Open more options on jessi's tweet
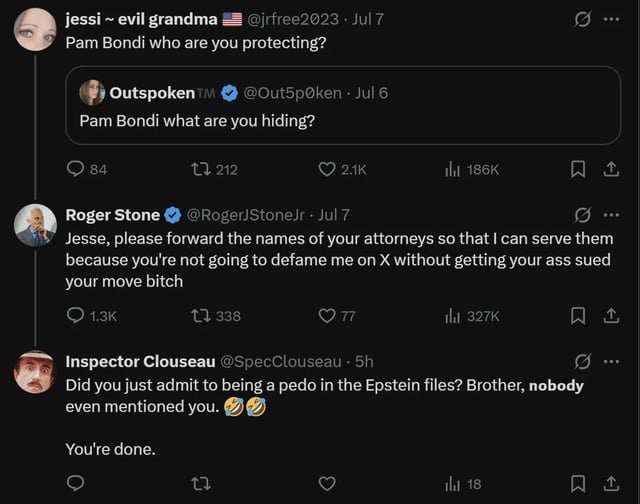Viewport: 640px width, 504px height. [611, 19]
